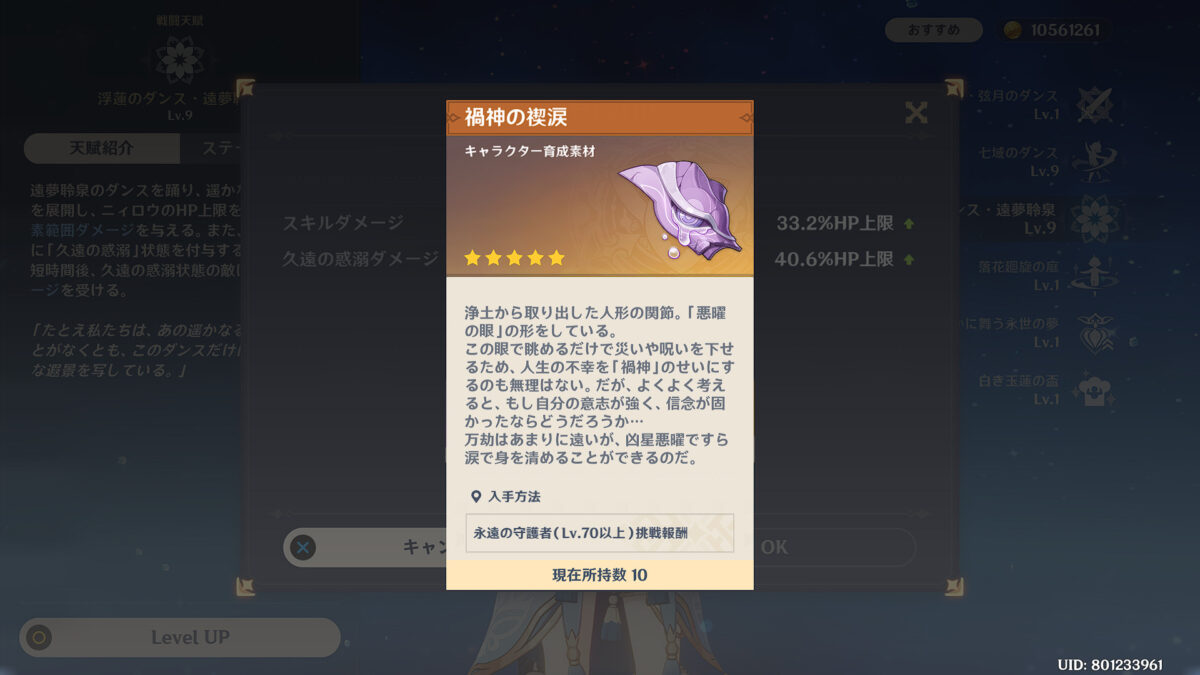Screen dimensions: 1200x675
Task: Open 永遠の守護者 challenge reward source
Action: click(x=600, y=533)
